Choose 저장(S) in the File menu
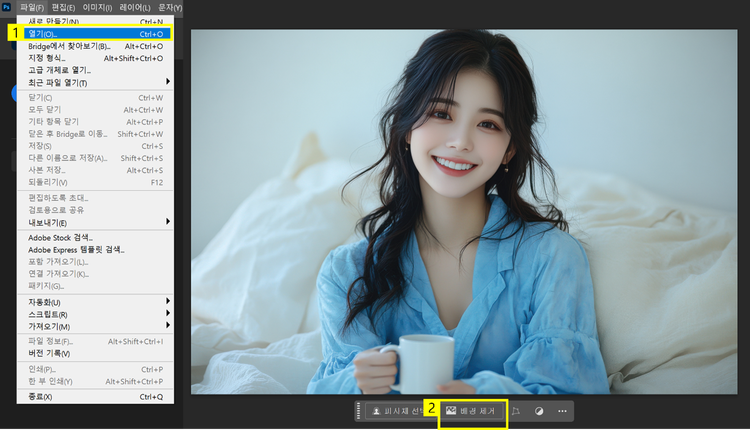Screen dimensions: 750x430 point(95,146)
